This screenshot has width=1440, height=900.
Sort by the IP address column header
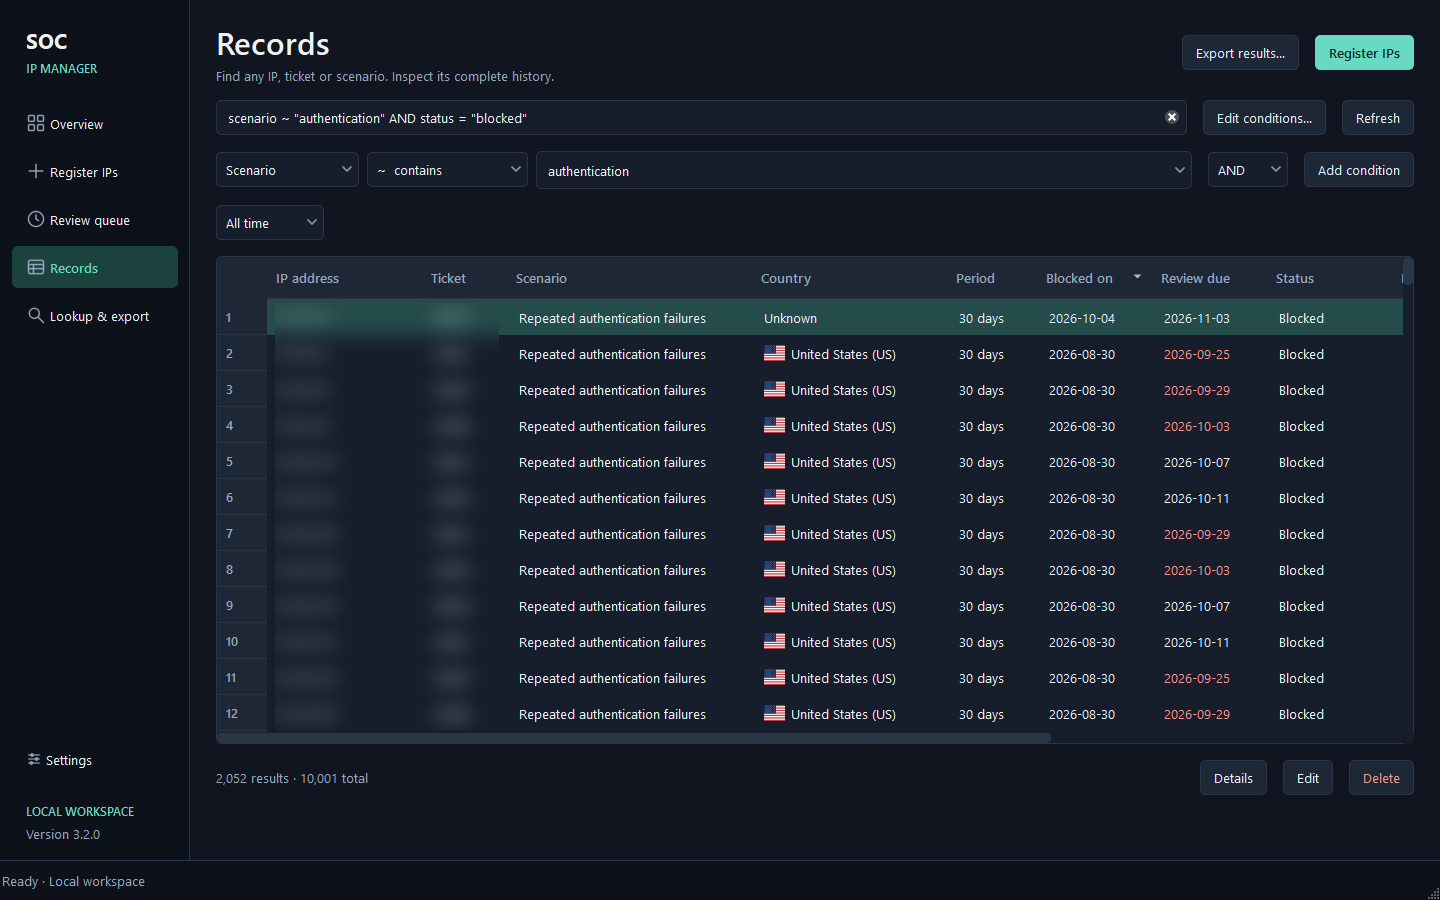307,278
